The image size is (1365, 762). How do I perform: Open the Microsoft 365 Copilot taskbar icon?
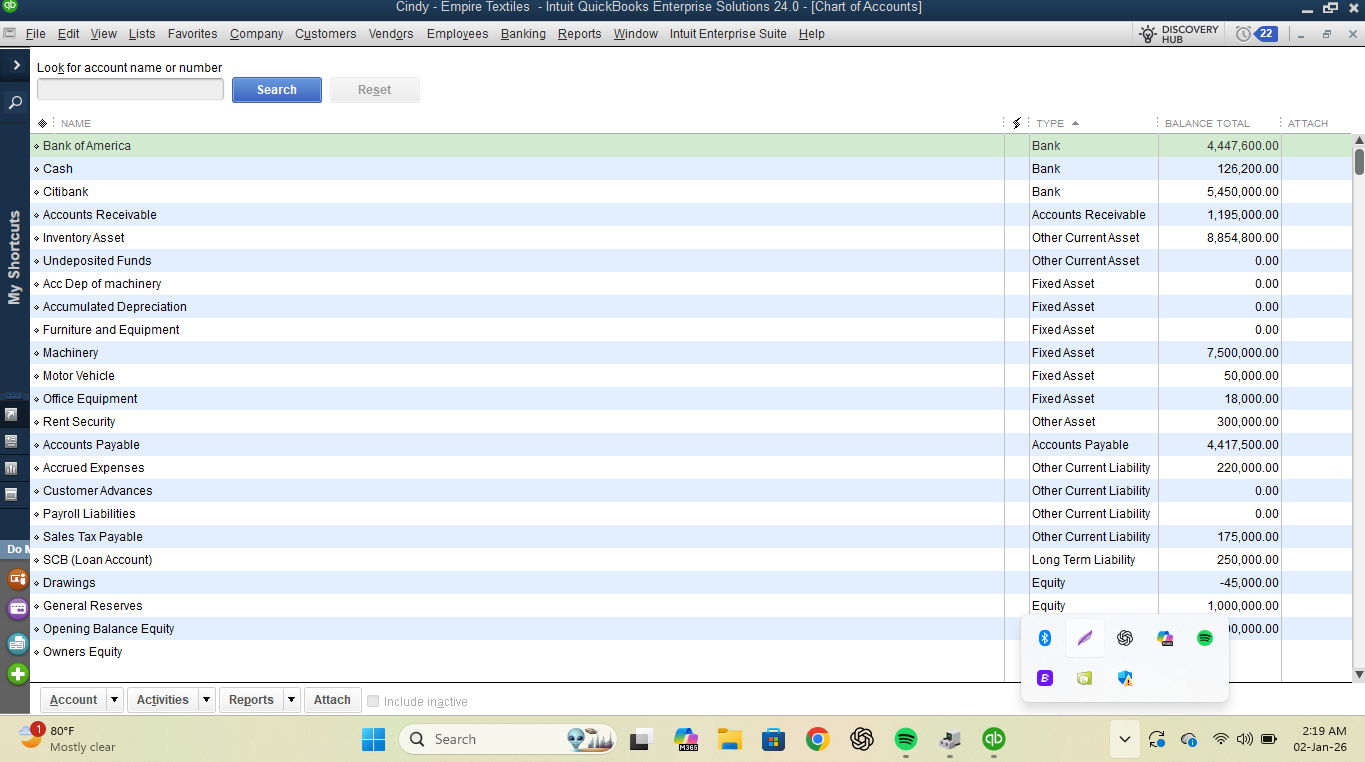coord(685,739)
